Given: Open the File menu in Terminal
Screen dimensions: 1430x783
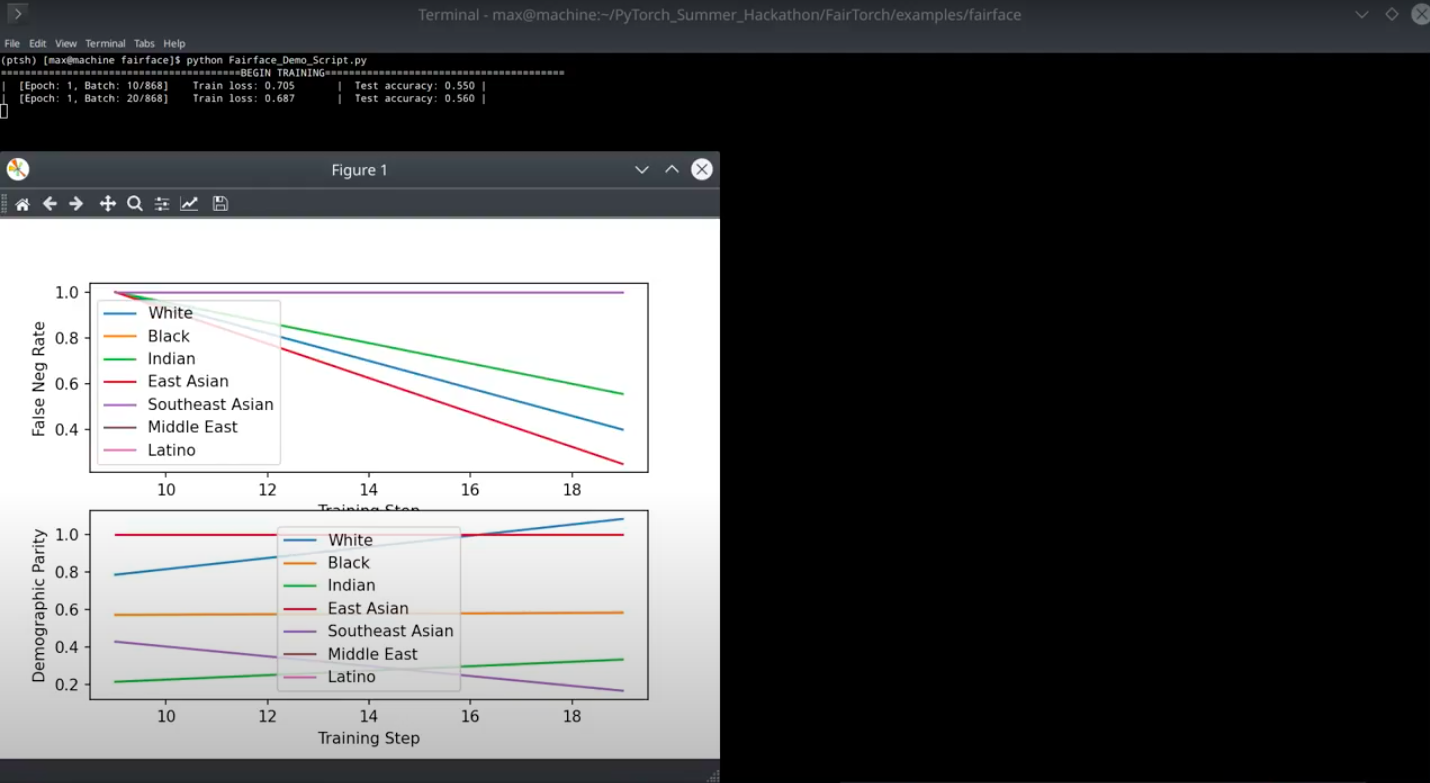Looking at the screenshot, I should click(12, 44).
